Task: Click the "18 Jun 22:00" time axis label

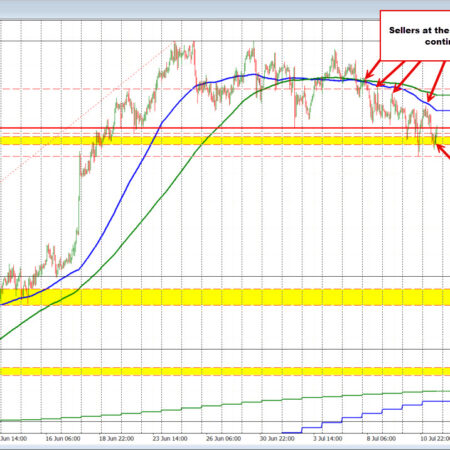Action: click(116, 438)
